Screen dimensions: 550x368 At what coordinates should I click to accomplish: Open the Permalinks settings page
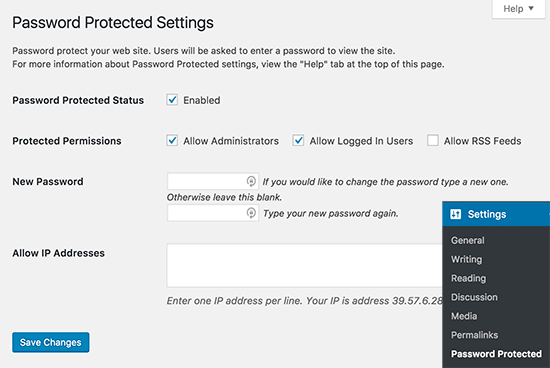[474, 335]
